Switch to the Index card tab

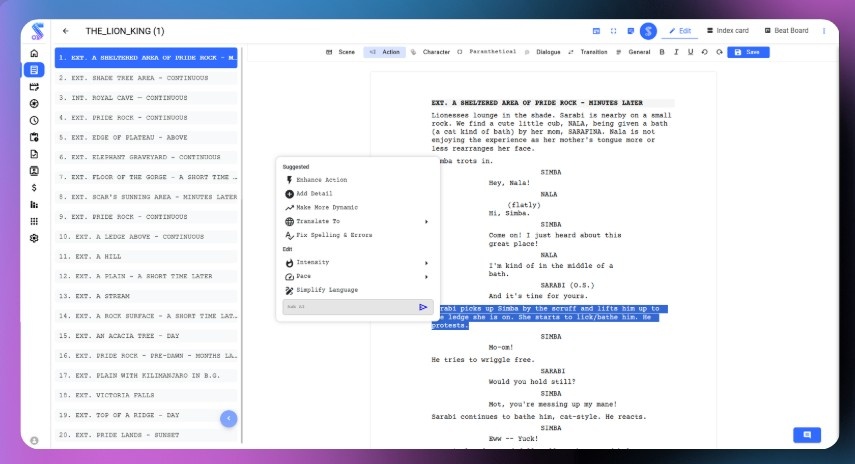click(x=727, y=31)
